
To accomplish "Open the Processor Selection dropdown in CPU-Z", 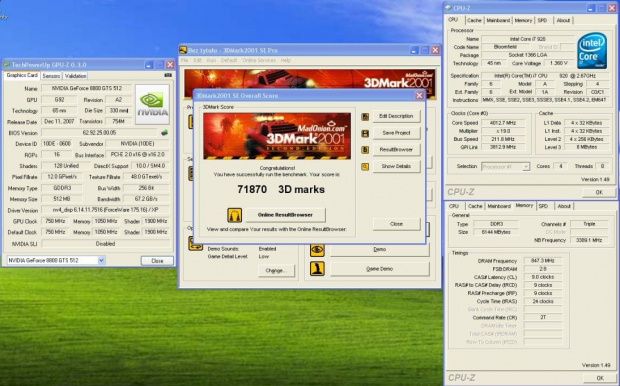I will tap(525, 167).
